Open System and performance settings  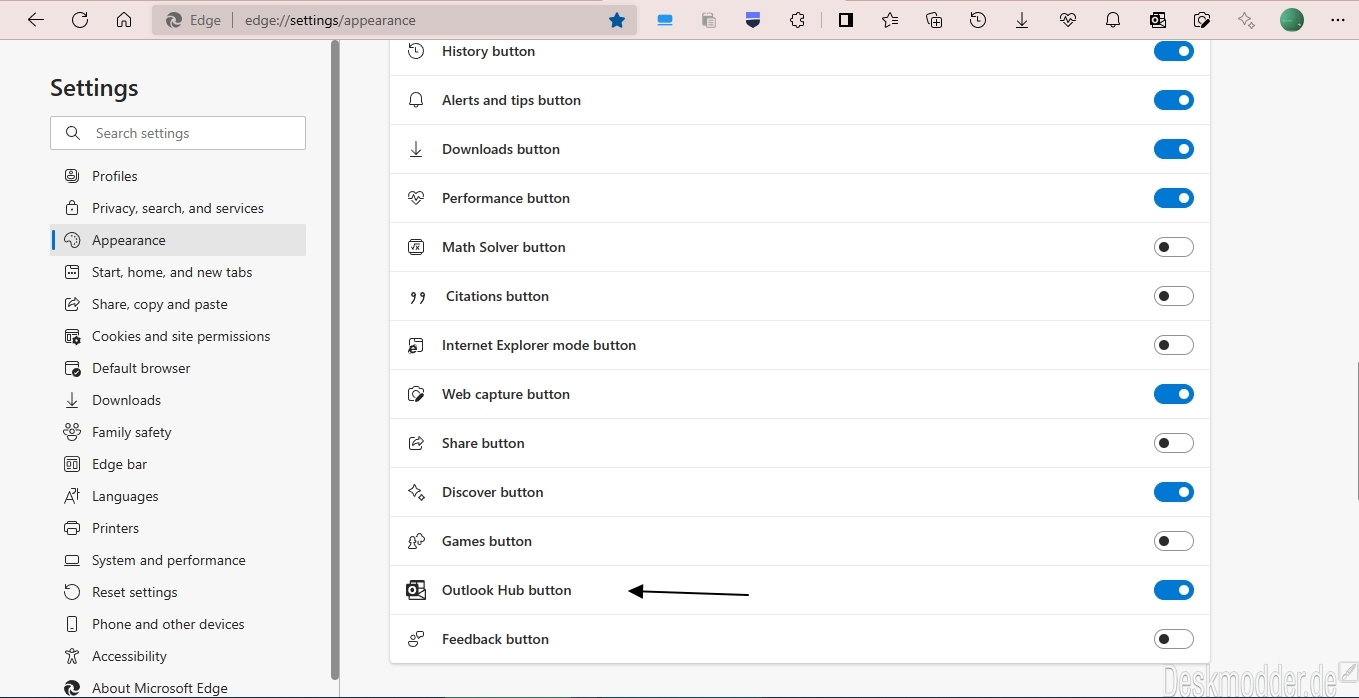tap(178, 560)
